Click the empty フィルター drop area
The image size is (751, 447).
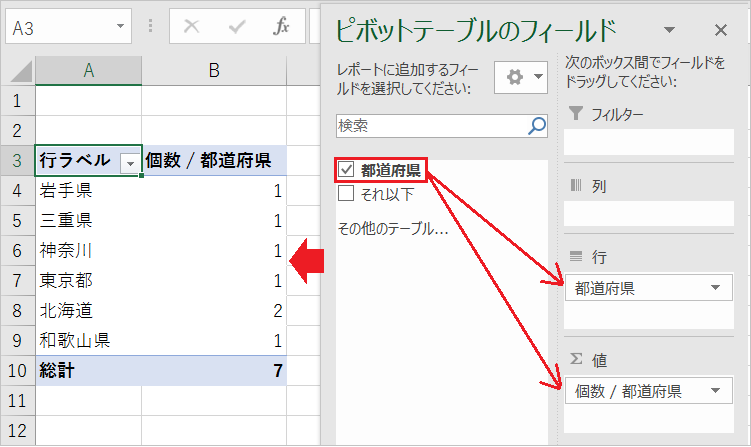tap(649, 142)
